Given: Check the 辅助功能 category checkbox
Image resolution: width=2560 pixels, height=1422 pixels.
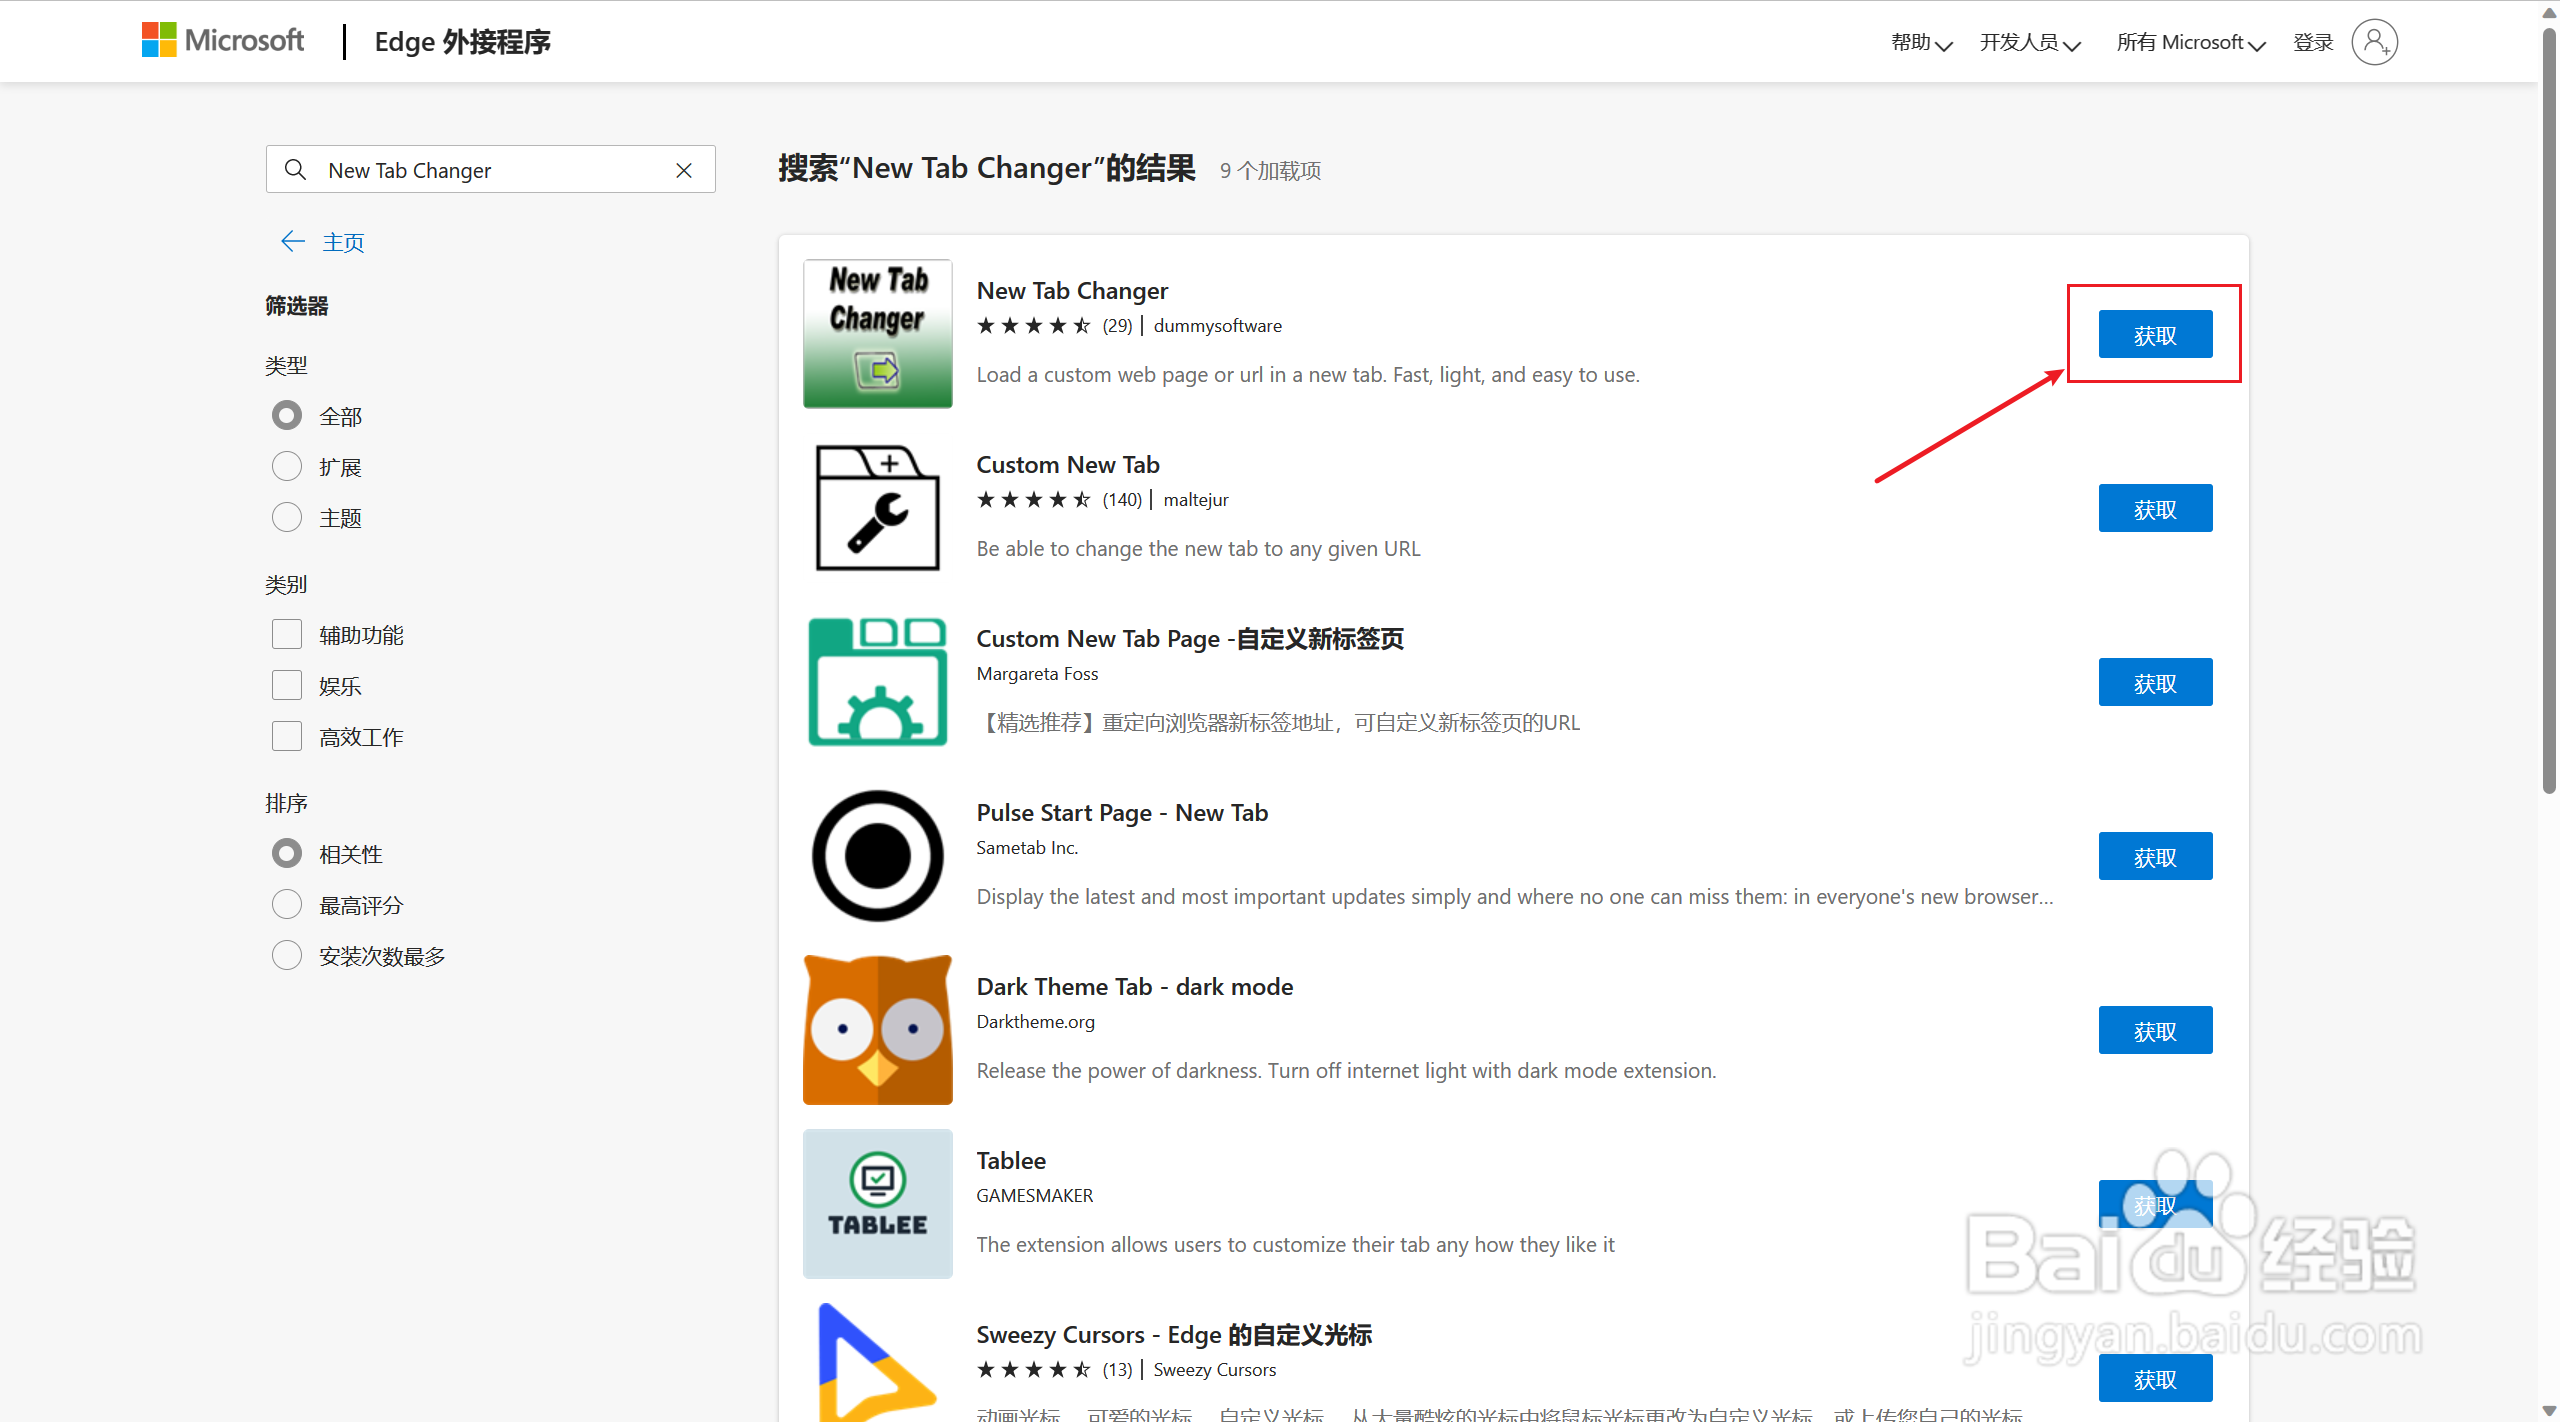Looking at the screenshot, I should click(287, 634).
